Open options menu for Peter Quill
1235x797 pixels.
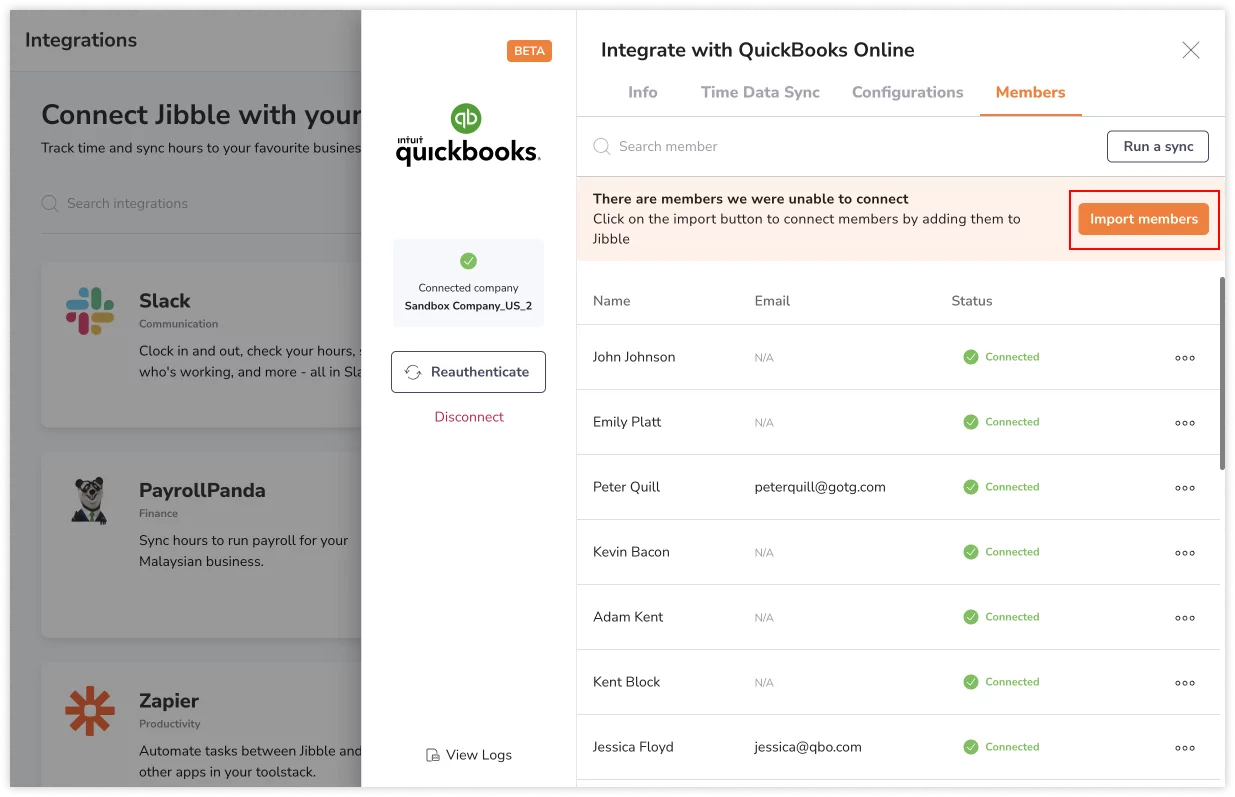(1185, 487)
